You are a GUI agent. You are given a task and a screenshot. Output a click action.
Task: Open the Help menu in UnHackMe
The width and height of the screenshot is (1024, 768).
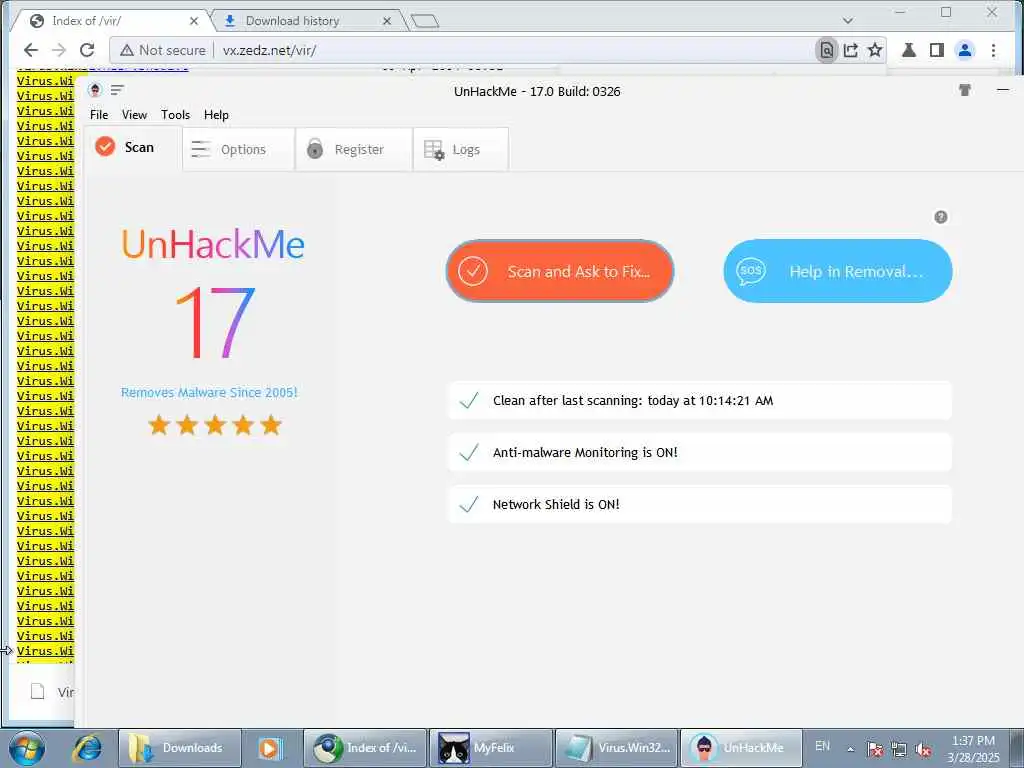pos(216,115)
